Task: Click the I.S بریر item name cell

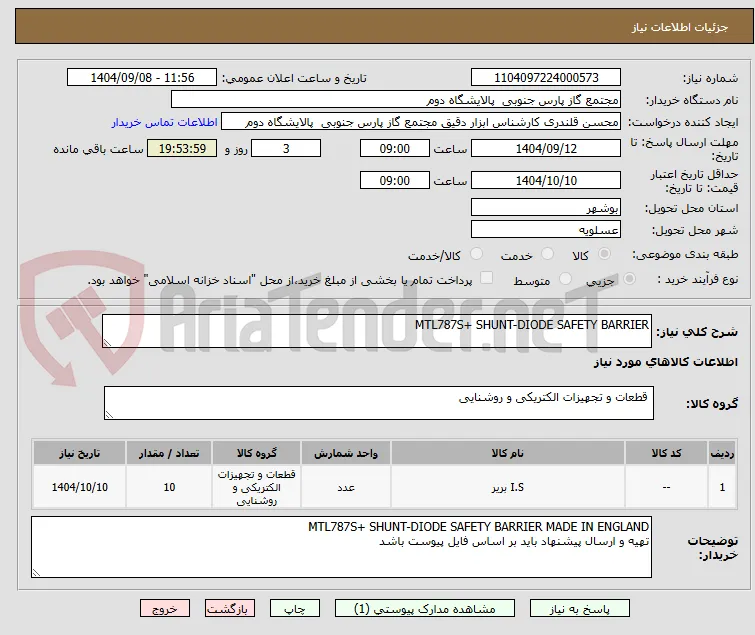Action: 508,487
